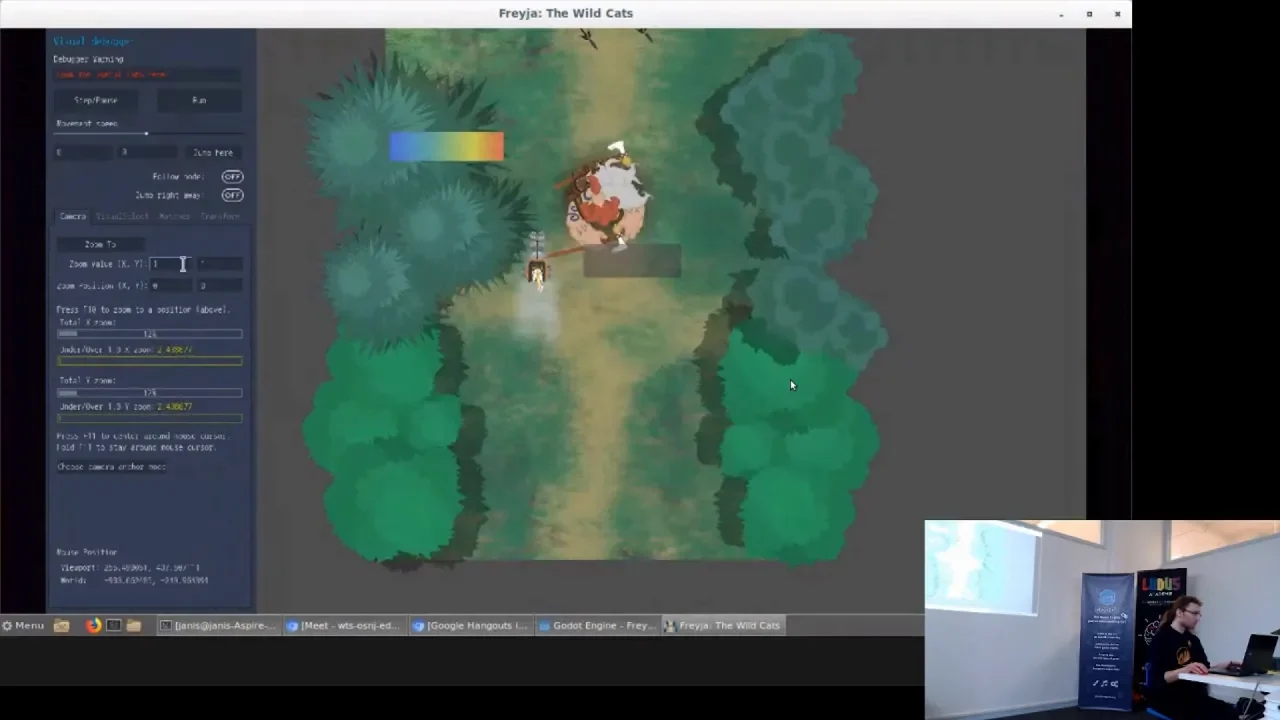This screenshot has width=1280, height=720.
Task: Toggle Follow node switch
Action: tap(232, 176)
